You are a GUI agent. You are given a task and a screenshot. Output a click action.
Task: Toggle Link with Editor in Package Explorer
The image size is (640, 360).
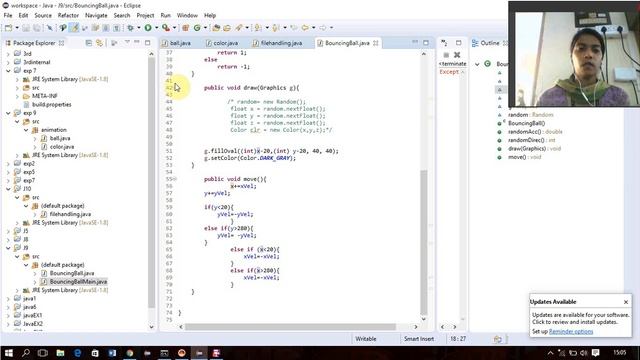pos(99,43)
